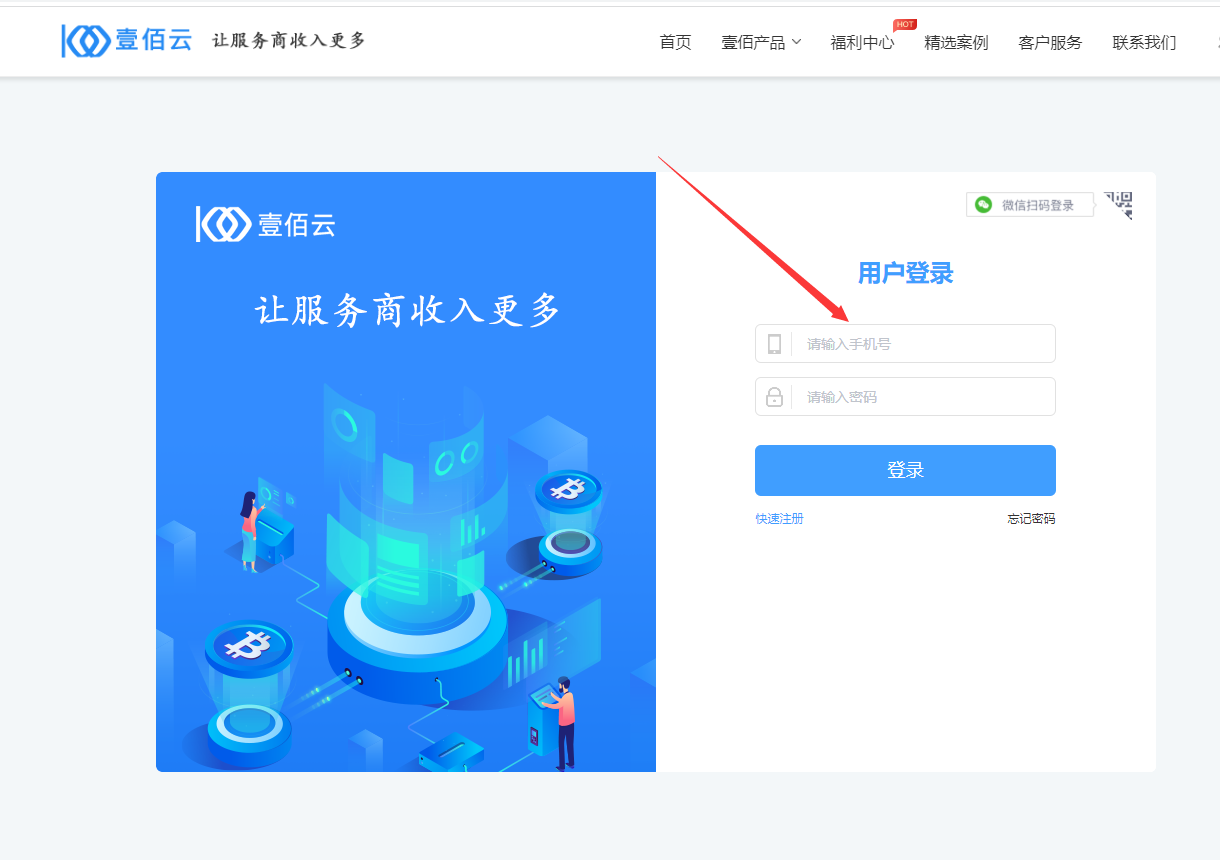The height and width of the screenshot is (860, 1220).
Task: Open the 首页 menu item
Action: point(675,42)
